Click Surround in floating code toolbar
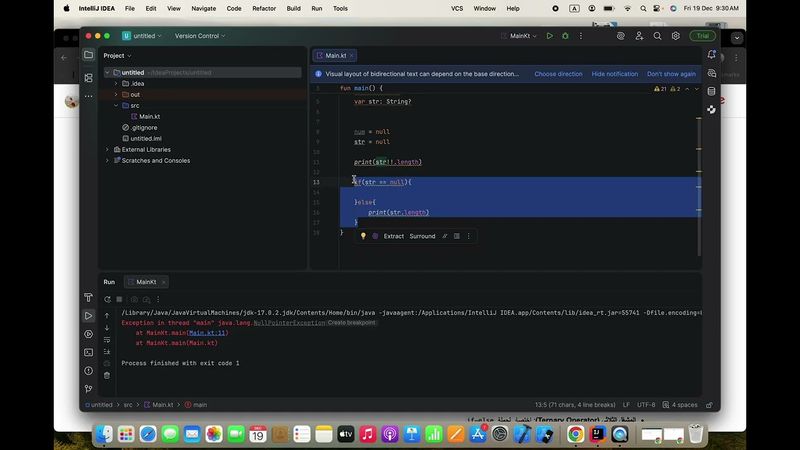The height and width of the screenshot is (450, 800). tap(422, 236)
